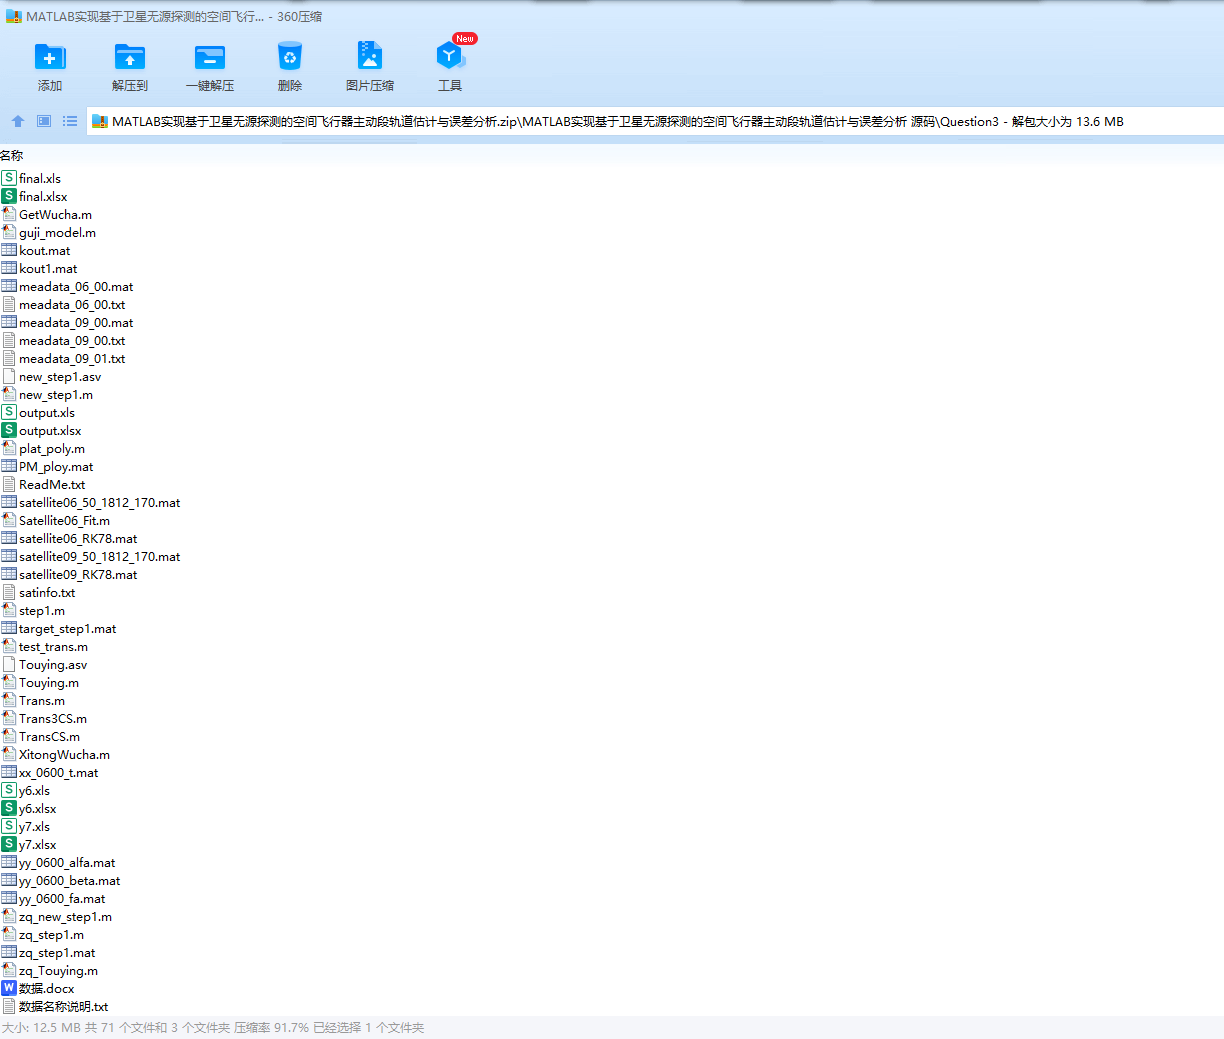Select the output.xls file icon
Screen dimensions: 1224x1039
(x=9, y=412)
